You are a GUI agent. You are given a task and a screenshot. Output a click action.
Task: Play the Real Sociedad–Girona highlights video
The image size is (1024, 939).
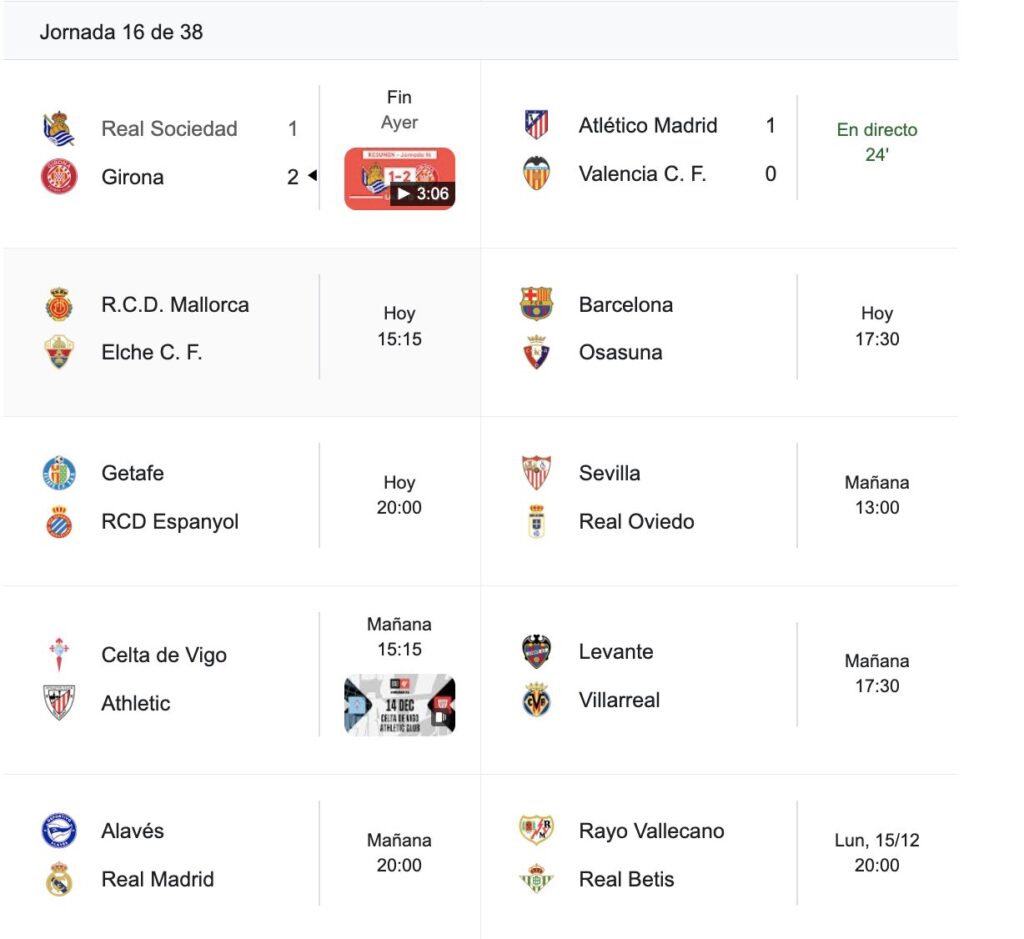[x=400, y=179]
